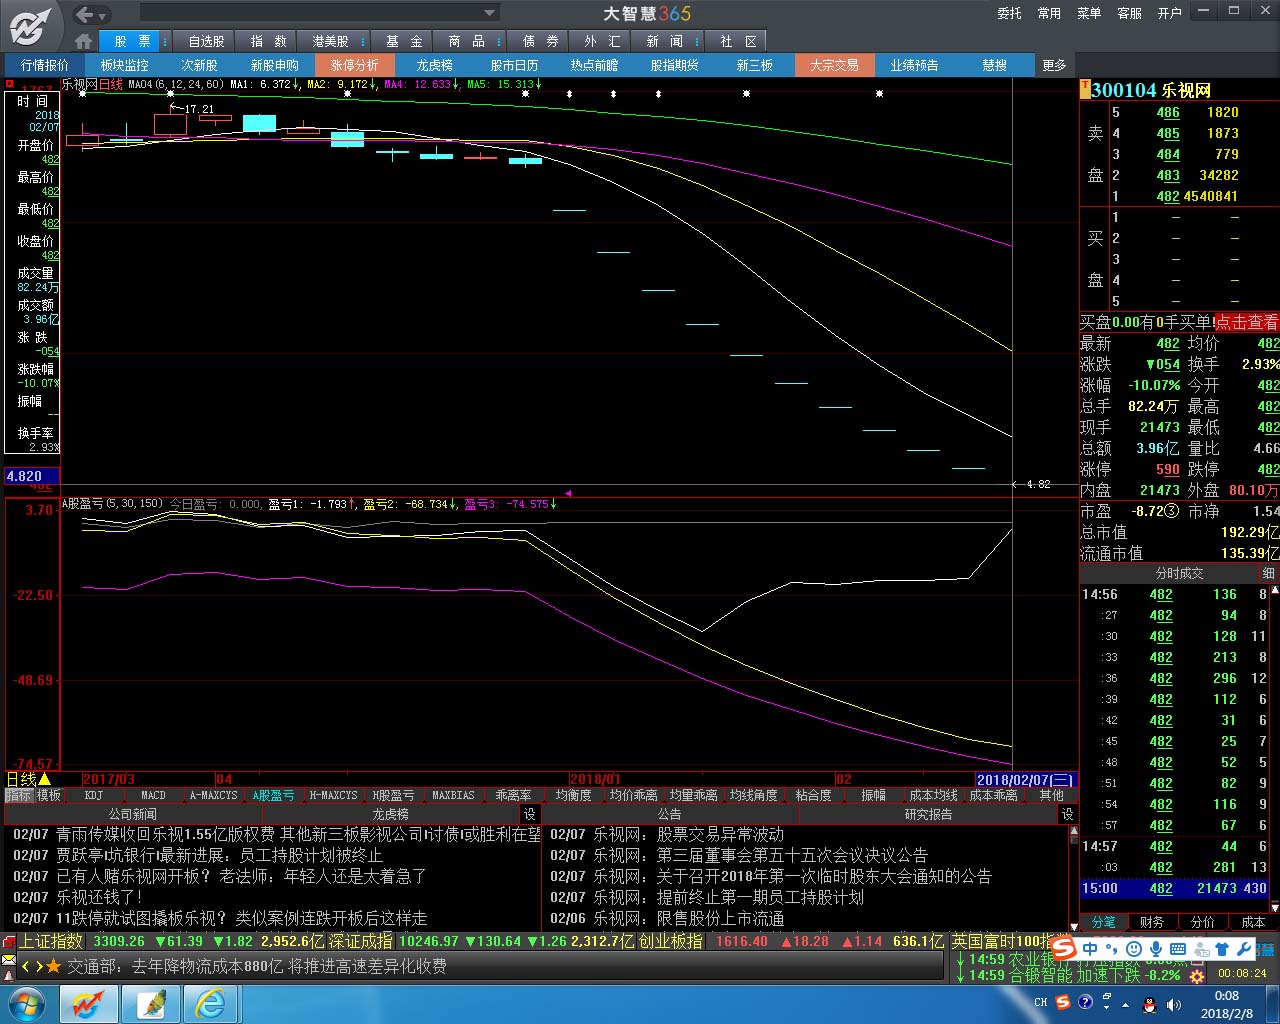Click 委托 in the title bar
Viewport: 1280px width, 1024px height.
coord(1009,13)
